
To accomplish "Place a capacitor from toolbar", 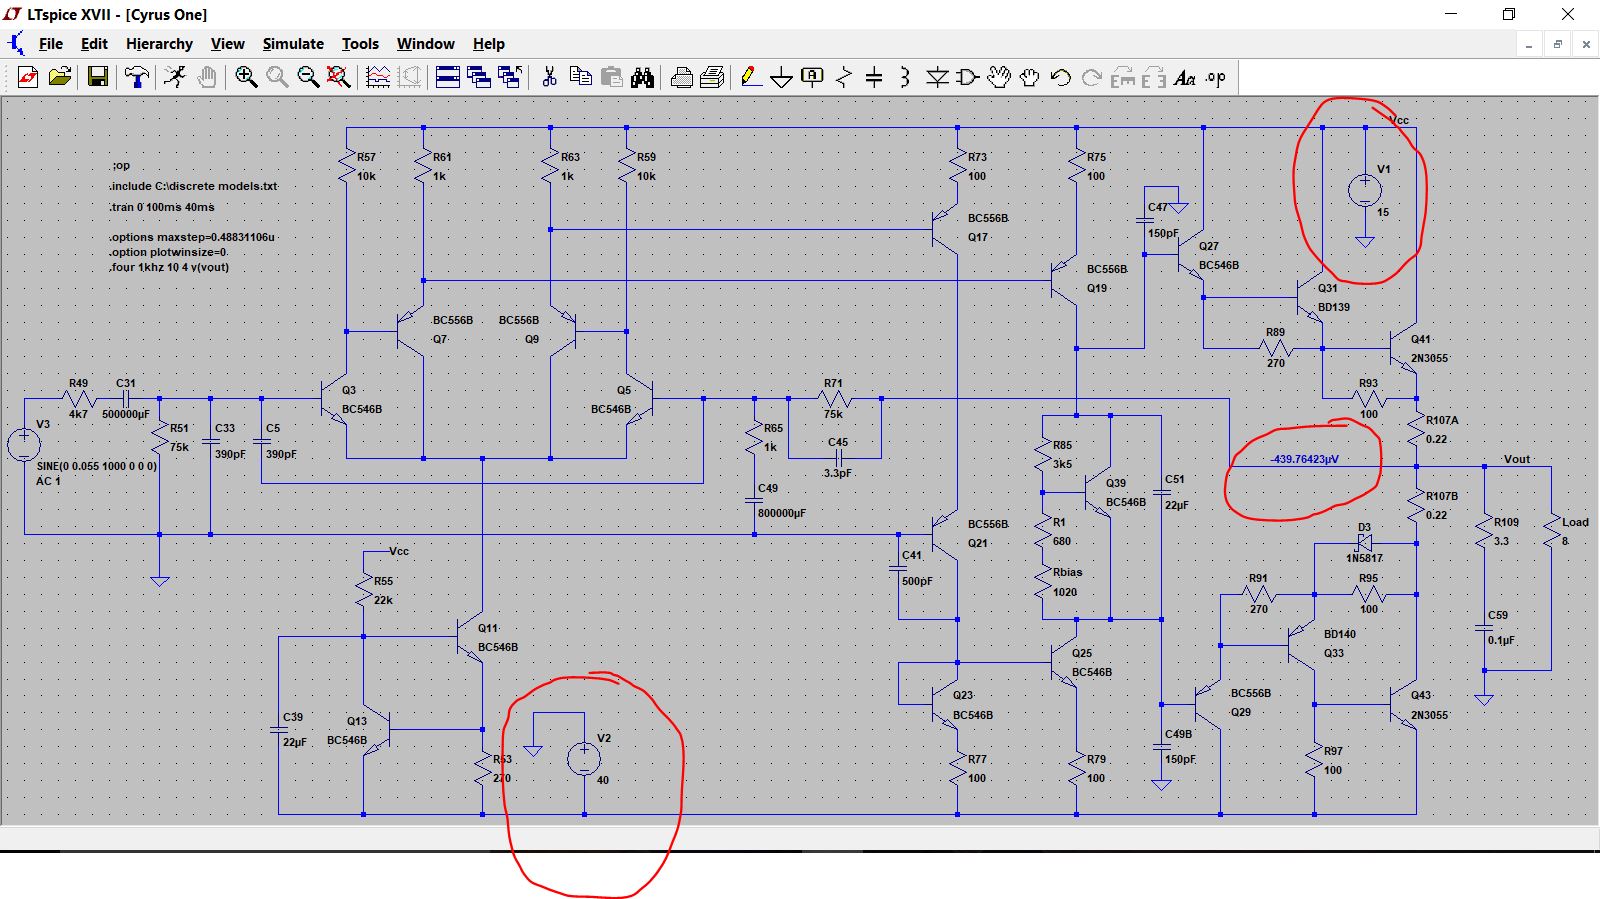I will coord(874,77).
